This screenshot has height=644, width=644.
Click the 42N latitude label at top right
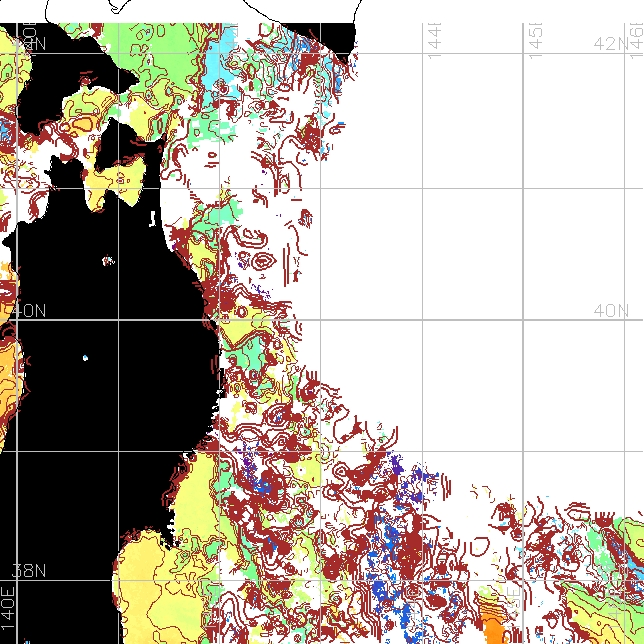(611, 44)
